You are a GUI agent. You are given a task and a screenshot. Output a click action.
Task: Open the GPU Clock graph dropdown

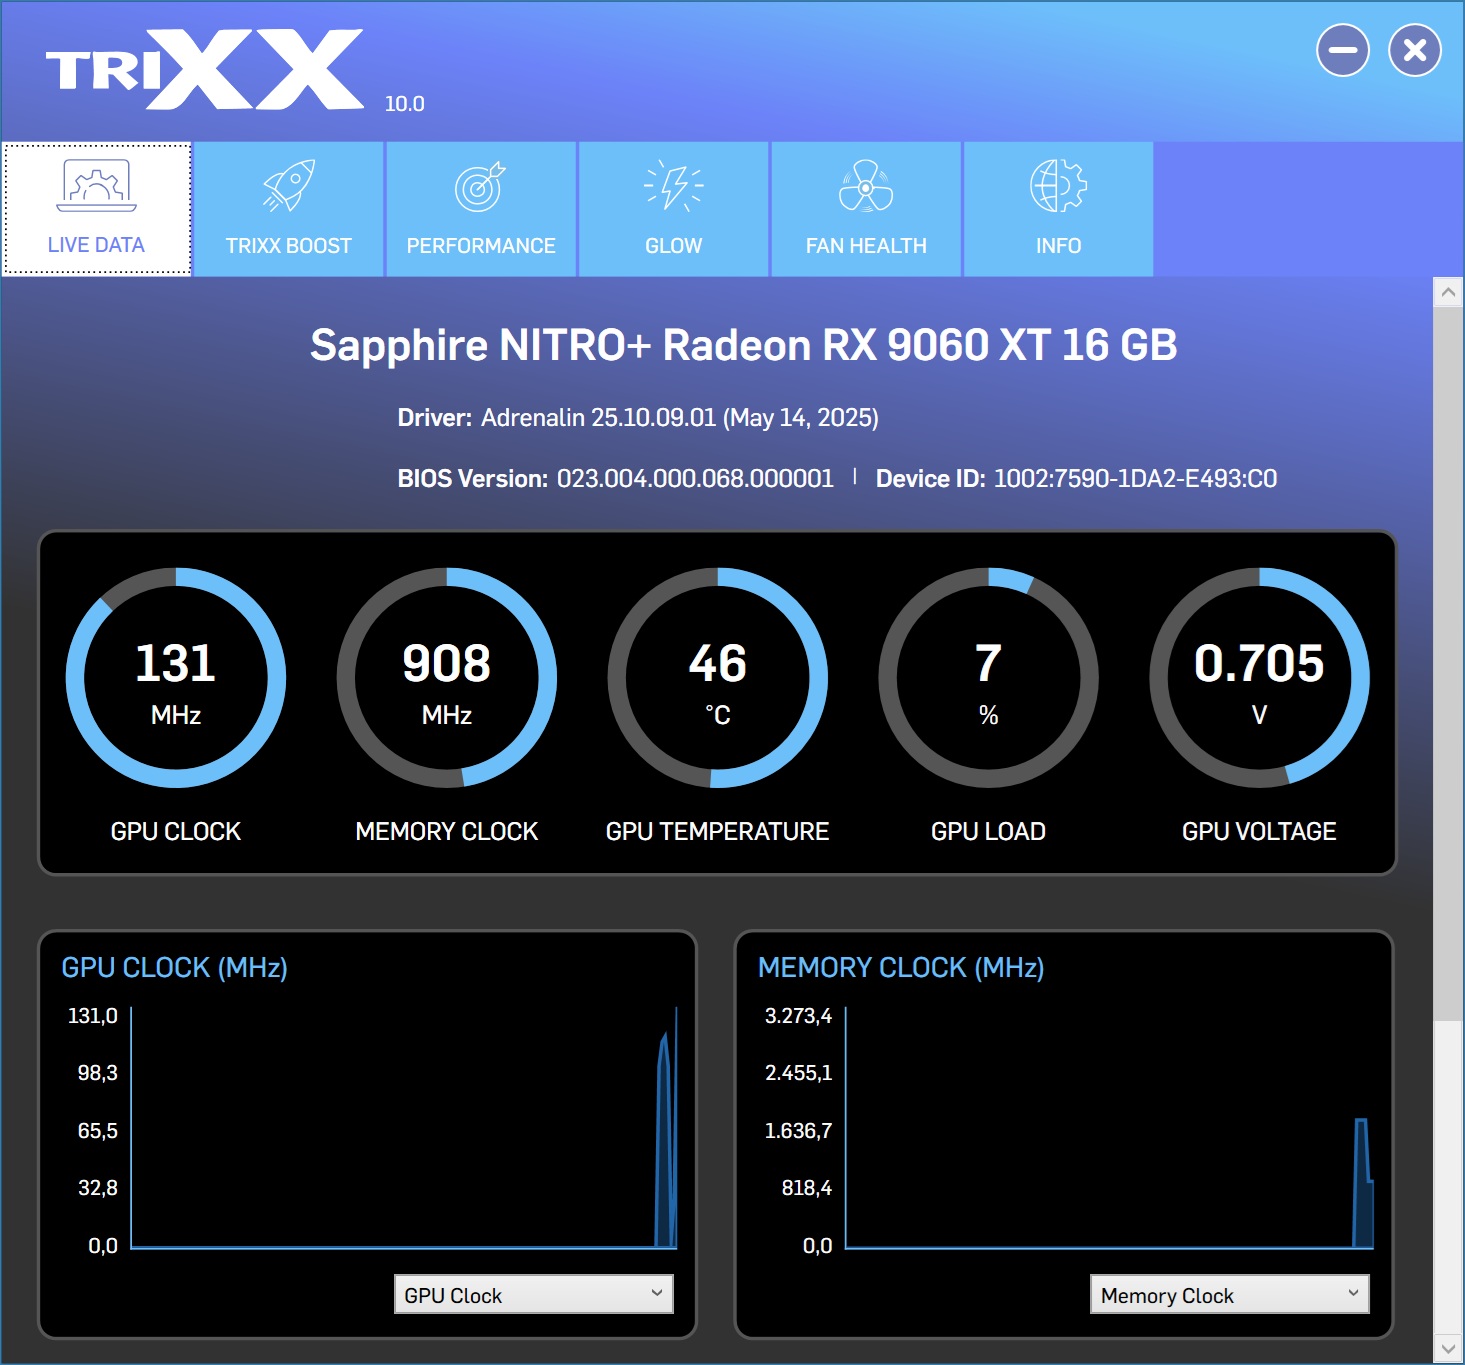533,1294
